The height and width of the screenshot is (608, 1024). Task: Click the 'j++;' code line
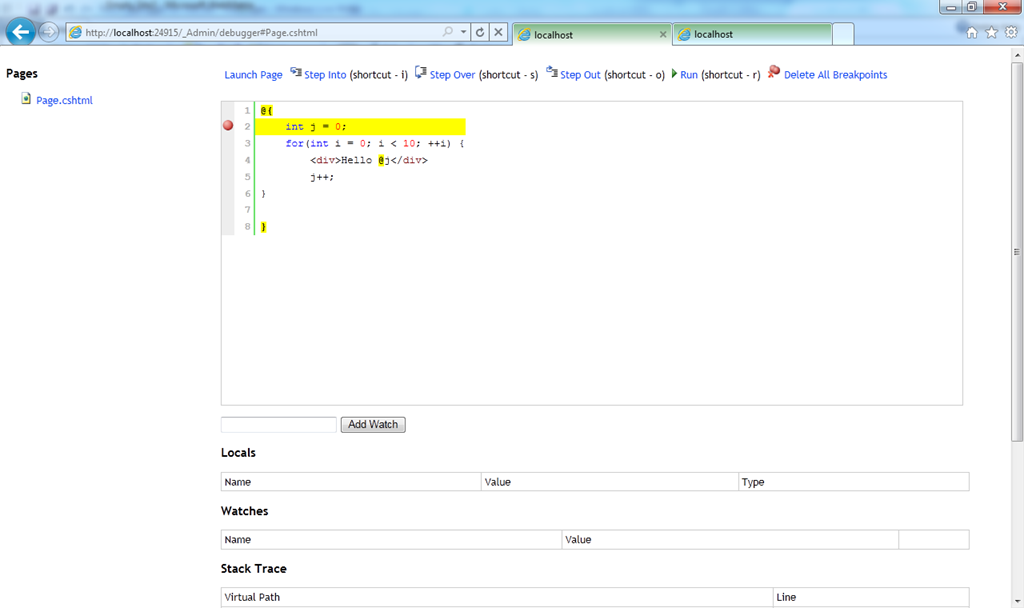(x=322, y=177)
